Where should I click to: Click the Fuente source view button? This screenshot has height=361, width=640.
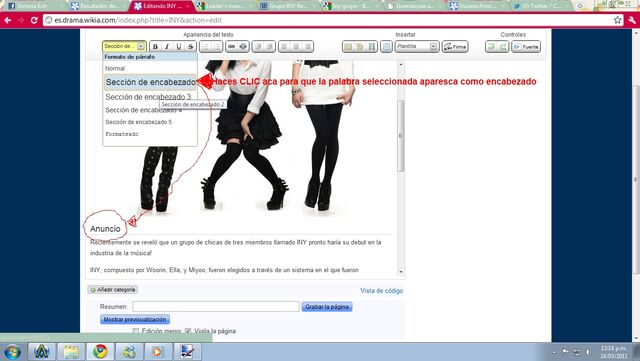[526, 47]
